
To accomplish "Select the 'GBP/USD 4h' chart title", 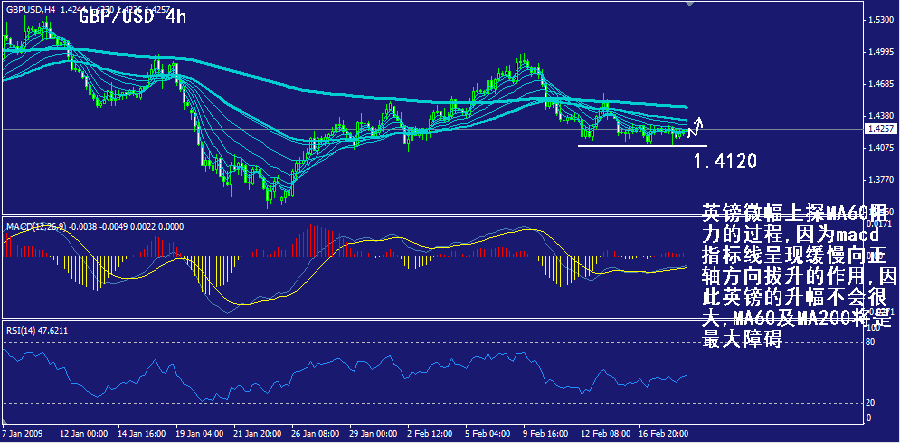I will click(131, 16).
